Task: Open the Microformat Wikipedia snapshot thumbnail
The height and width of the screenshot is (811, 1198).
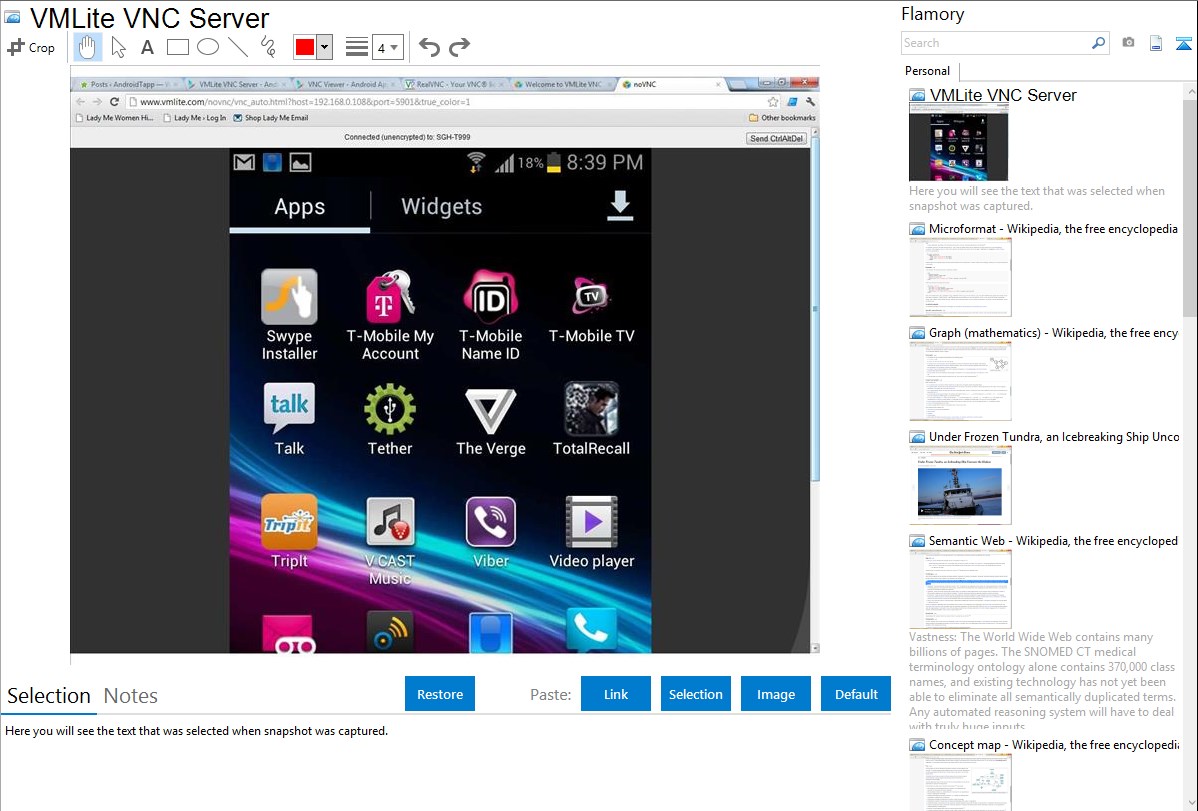Action: click(x=960, y=277)
